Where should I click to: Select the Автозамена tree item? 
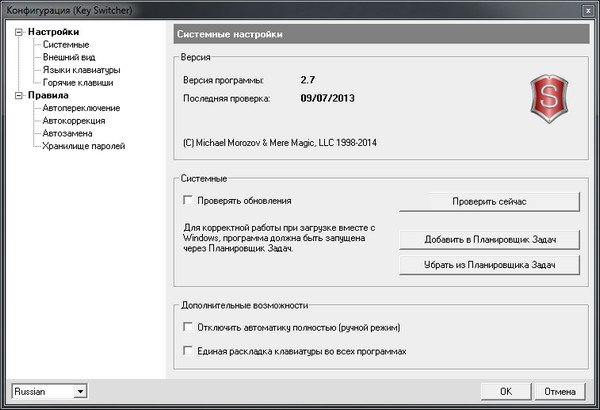click(x=69, y=134)
